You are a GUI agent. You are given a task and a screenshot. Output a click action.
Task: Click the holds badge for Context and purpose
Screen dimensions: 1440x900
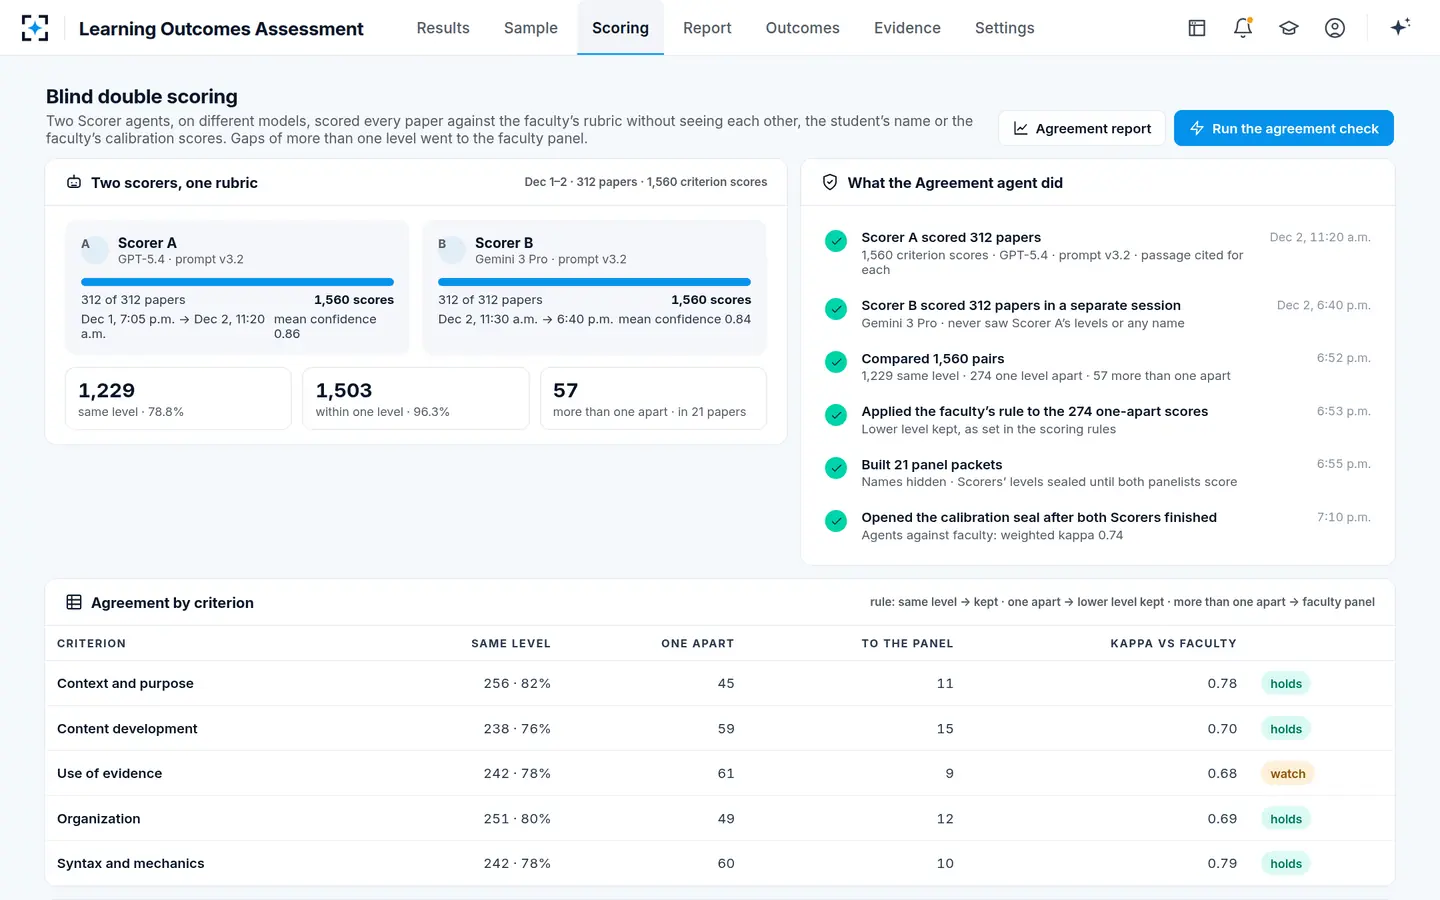click(1286, 683)
